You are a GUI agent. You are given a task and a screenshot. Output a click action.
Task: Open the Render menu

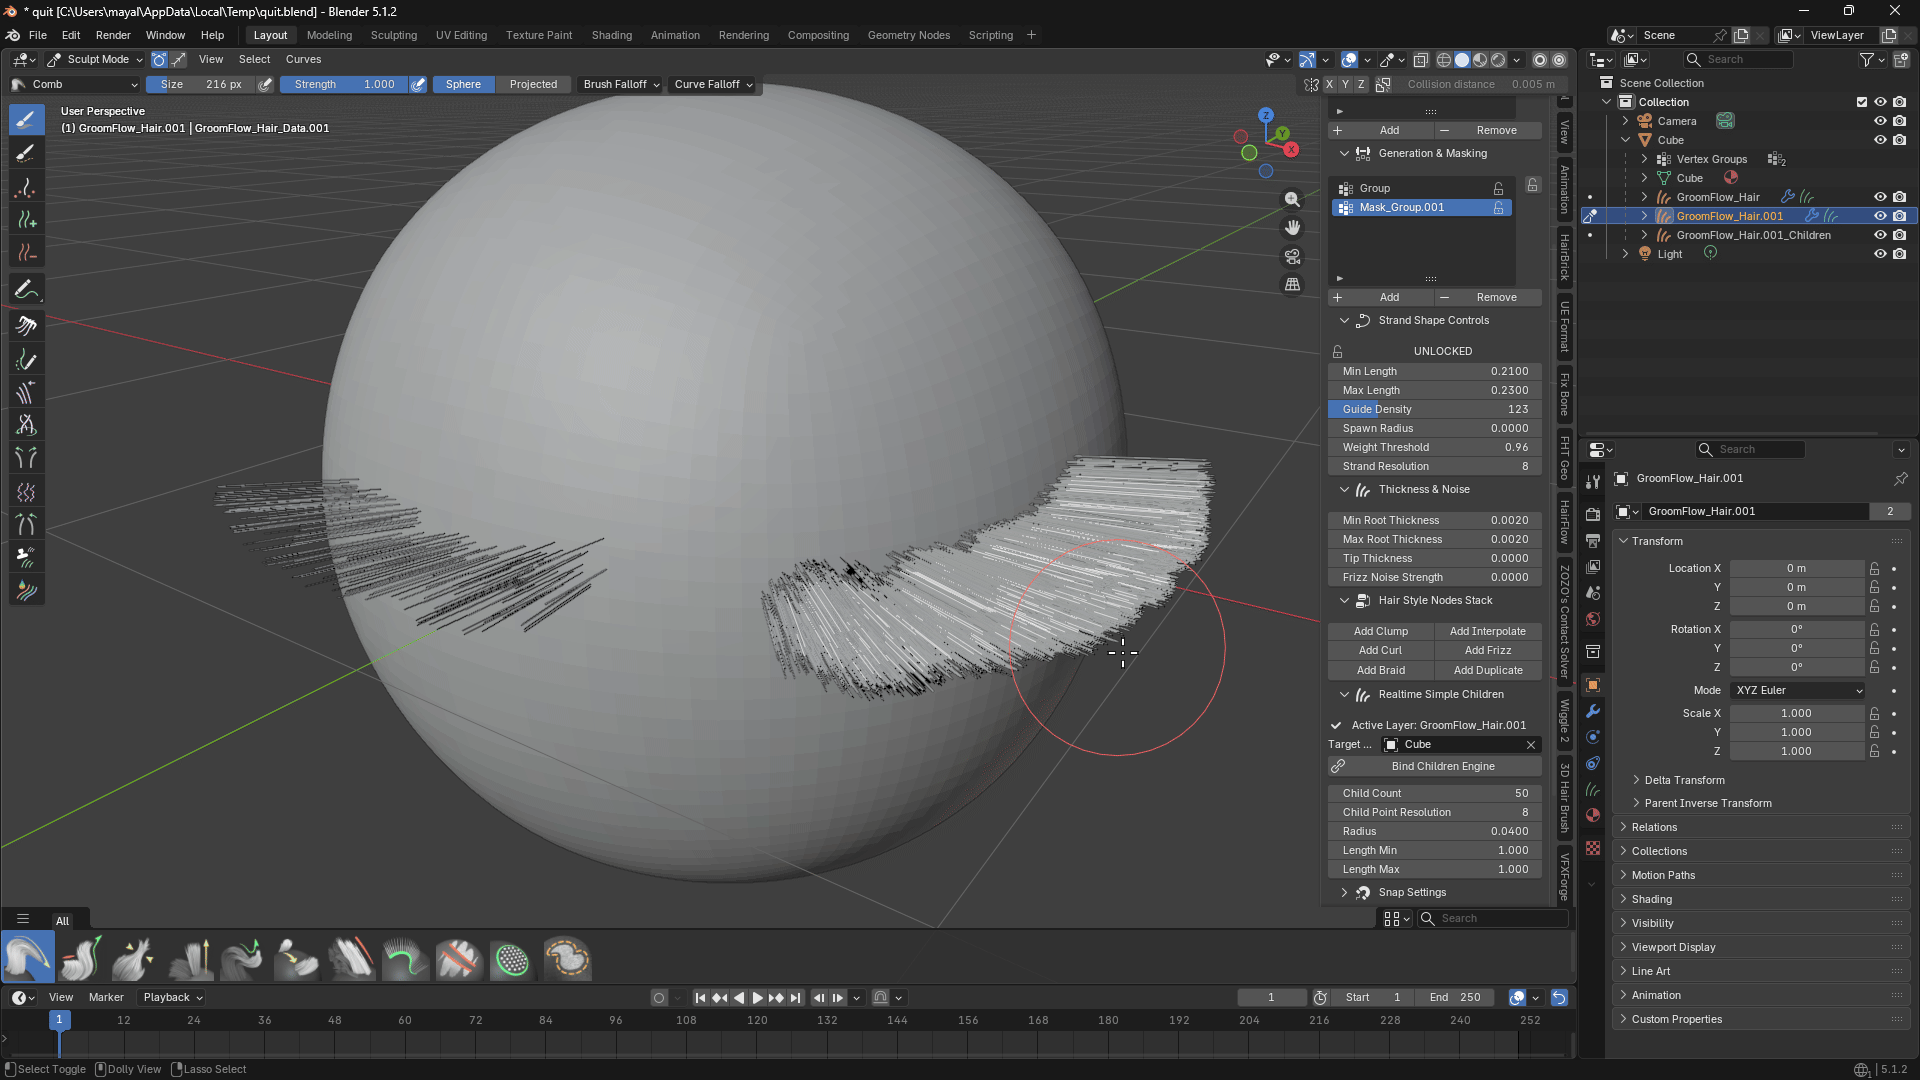coord(113,35)
